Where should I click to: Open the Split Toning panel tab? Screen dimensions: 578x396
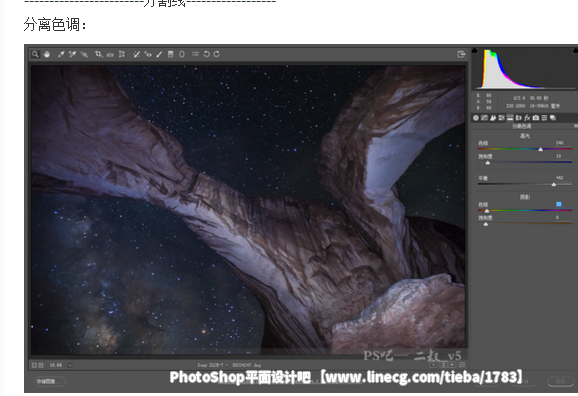(x=510, y=118)
